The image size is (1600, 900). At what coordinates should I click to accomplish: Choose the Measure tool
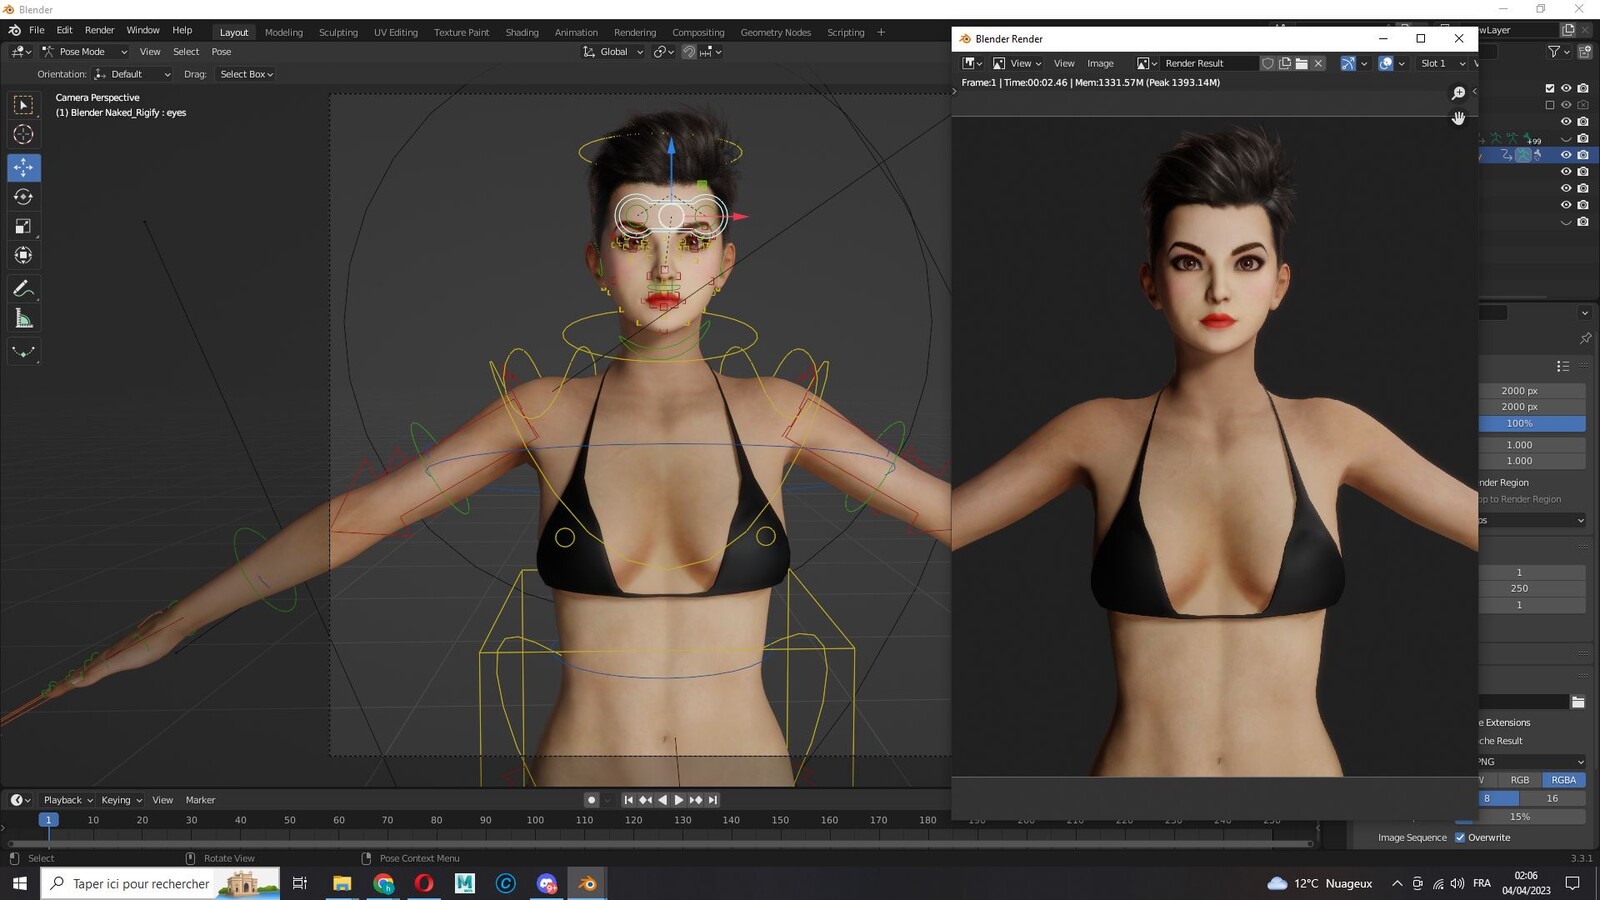tap(23, 319)
